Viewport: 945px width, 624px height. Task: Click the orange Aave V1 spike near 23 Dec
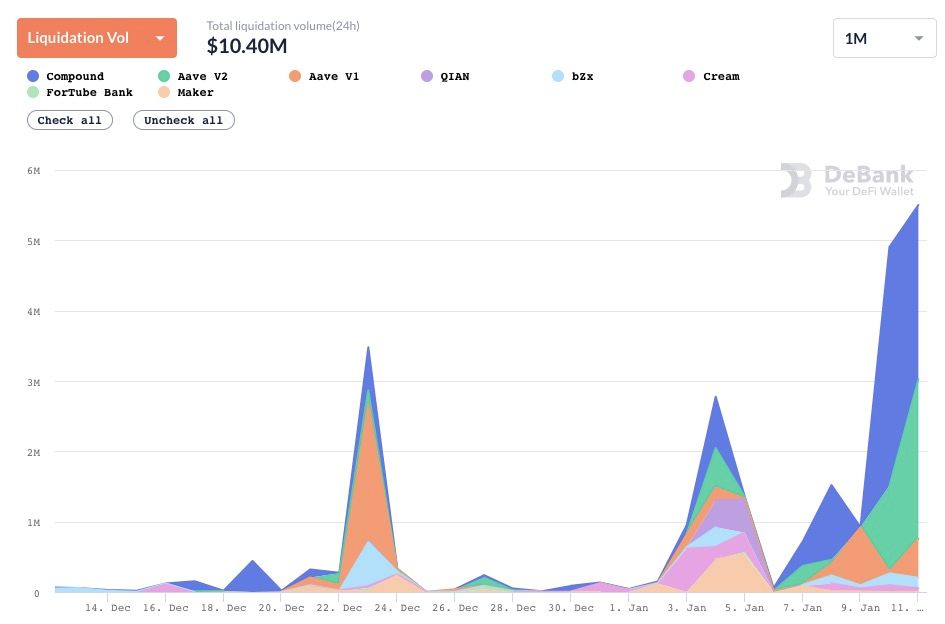[368, 494]
